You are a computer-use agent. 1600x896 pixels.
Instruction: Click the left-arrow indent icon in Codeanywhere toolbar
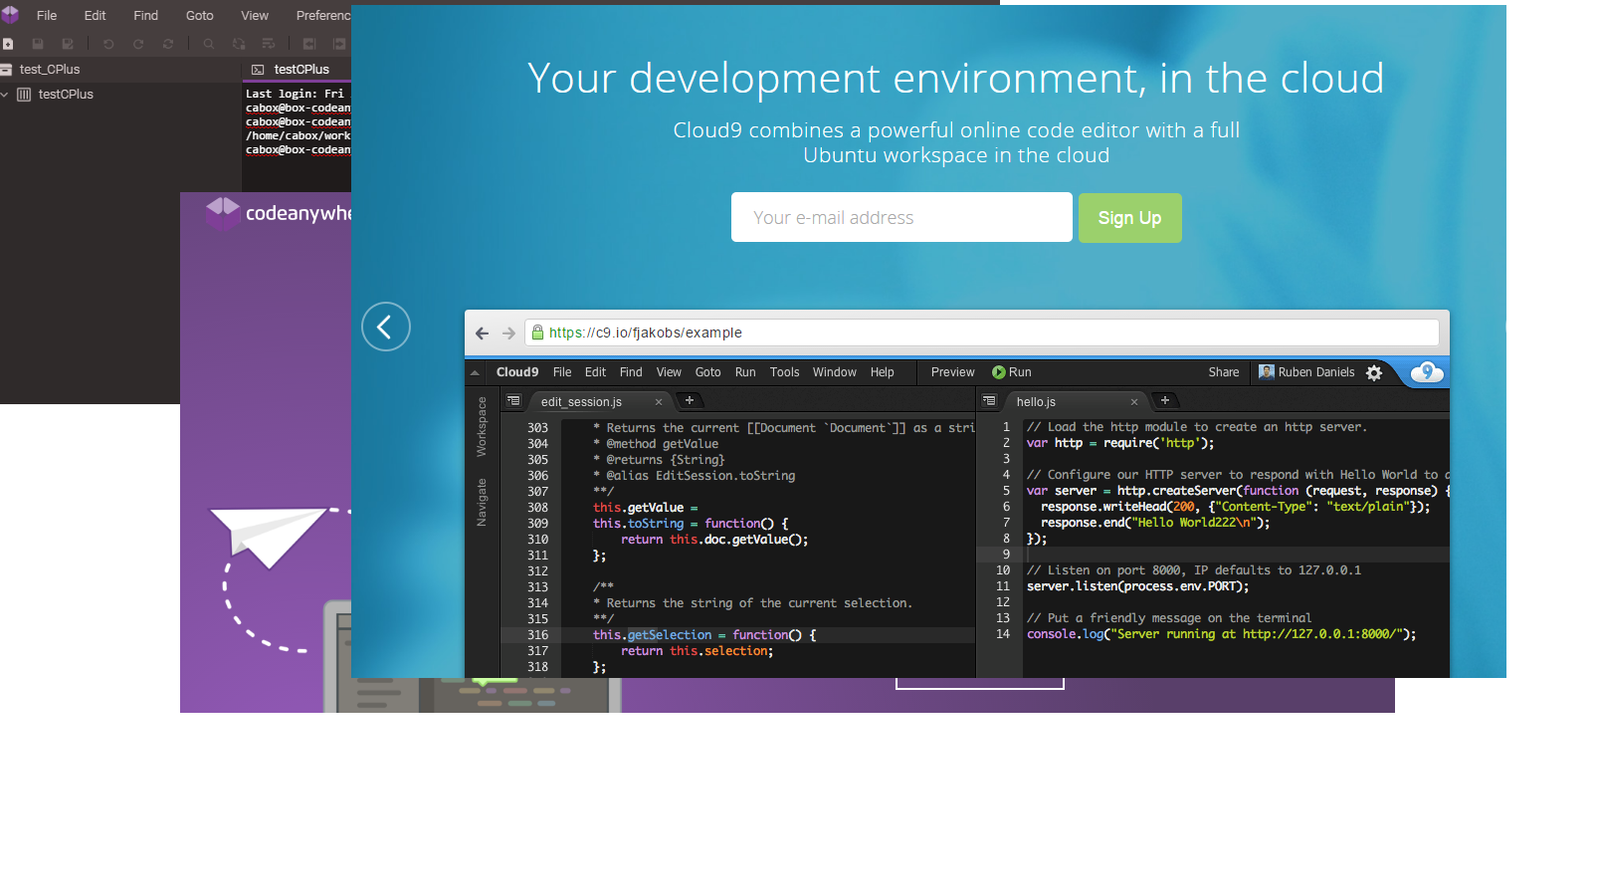point(310,44)
